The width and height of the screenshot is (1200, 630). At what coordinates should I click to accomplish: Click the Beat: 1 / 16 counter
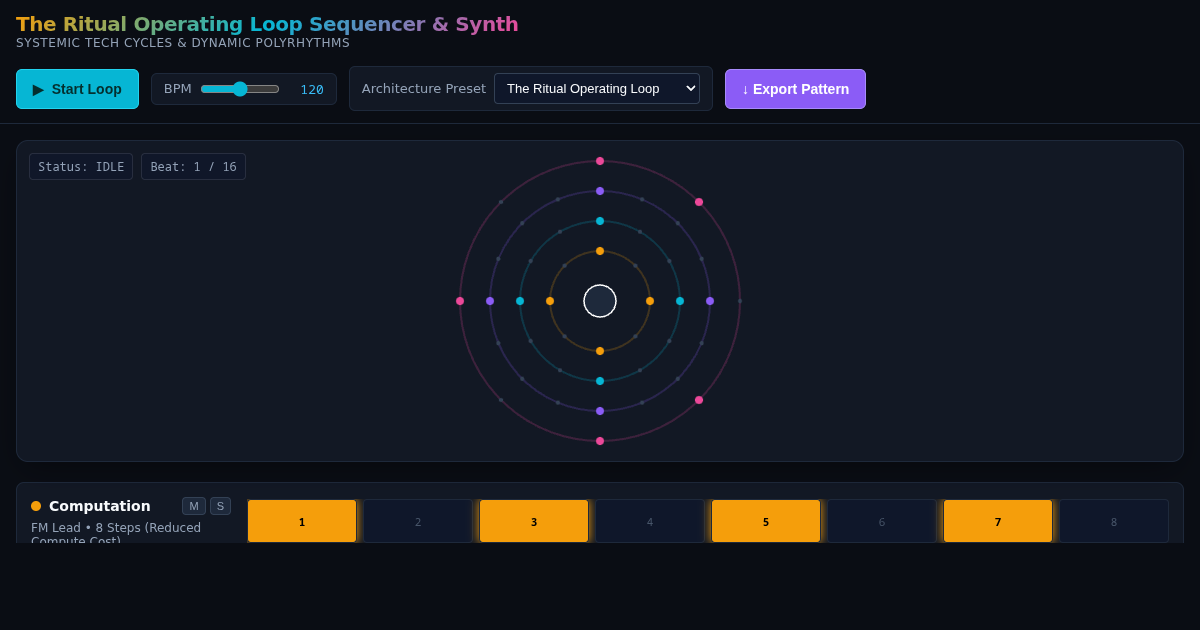(193, 167)
